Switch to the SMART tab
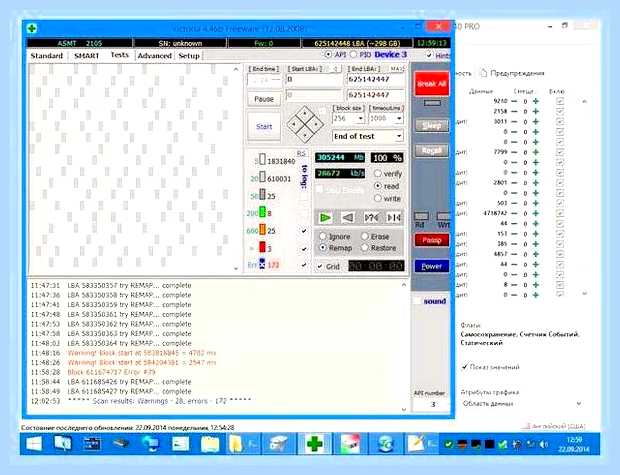The image size is (620, 475). coord(86,56)
